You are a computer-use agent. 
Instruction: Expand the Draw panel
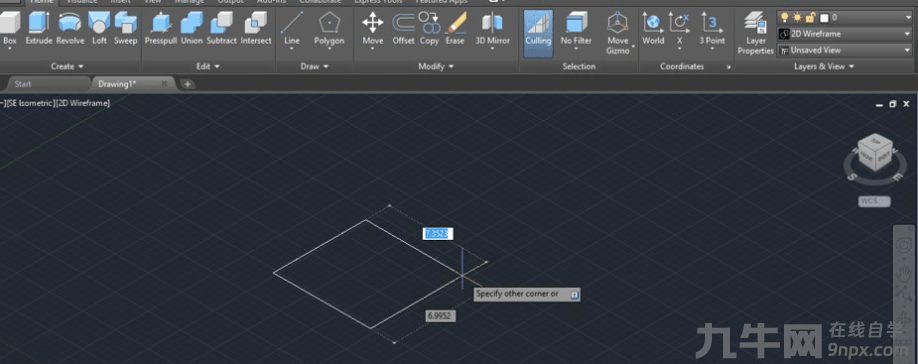[x=314, y=66]
